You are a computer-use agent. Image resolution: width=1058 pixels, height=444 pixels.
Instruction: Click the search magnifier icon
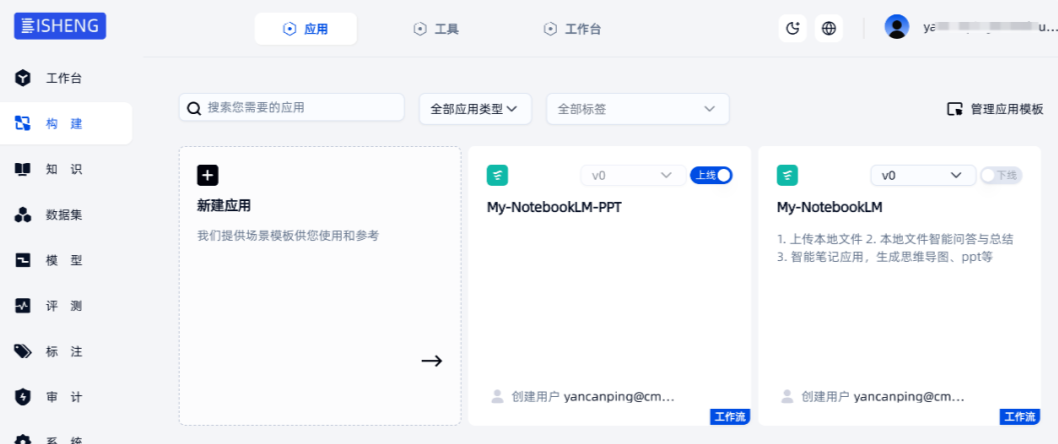pos(194,109)
